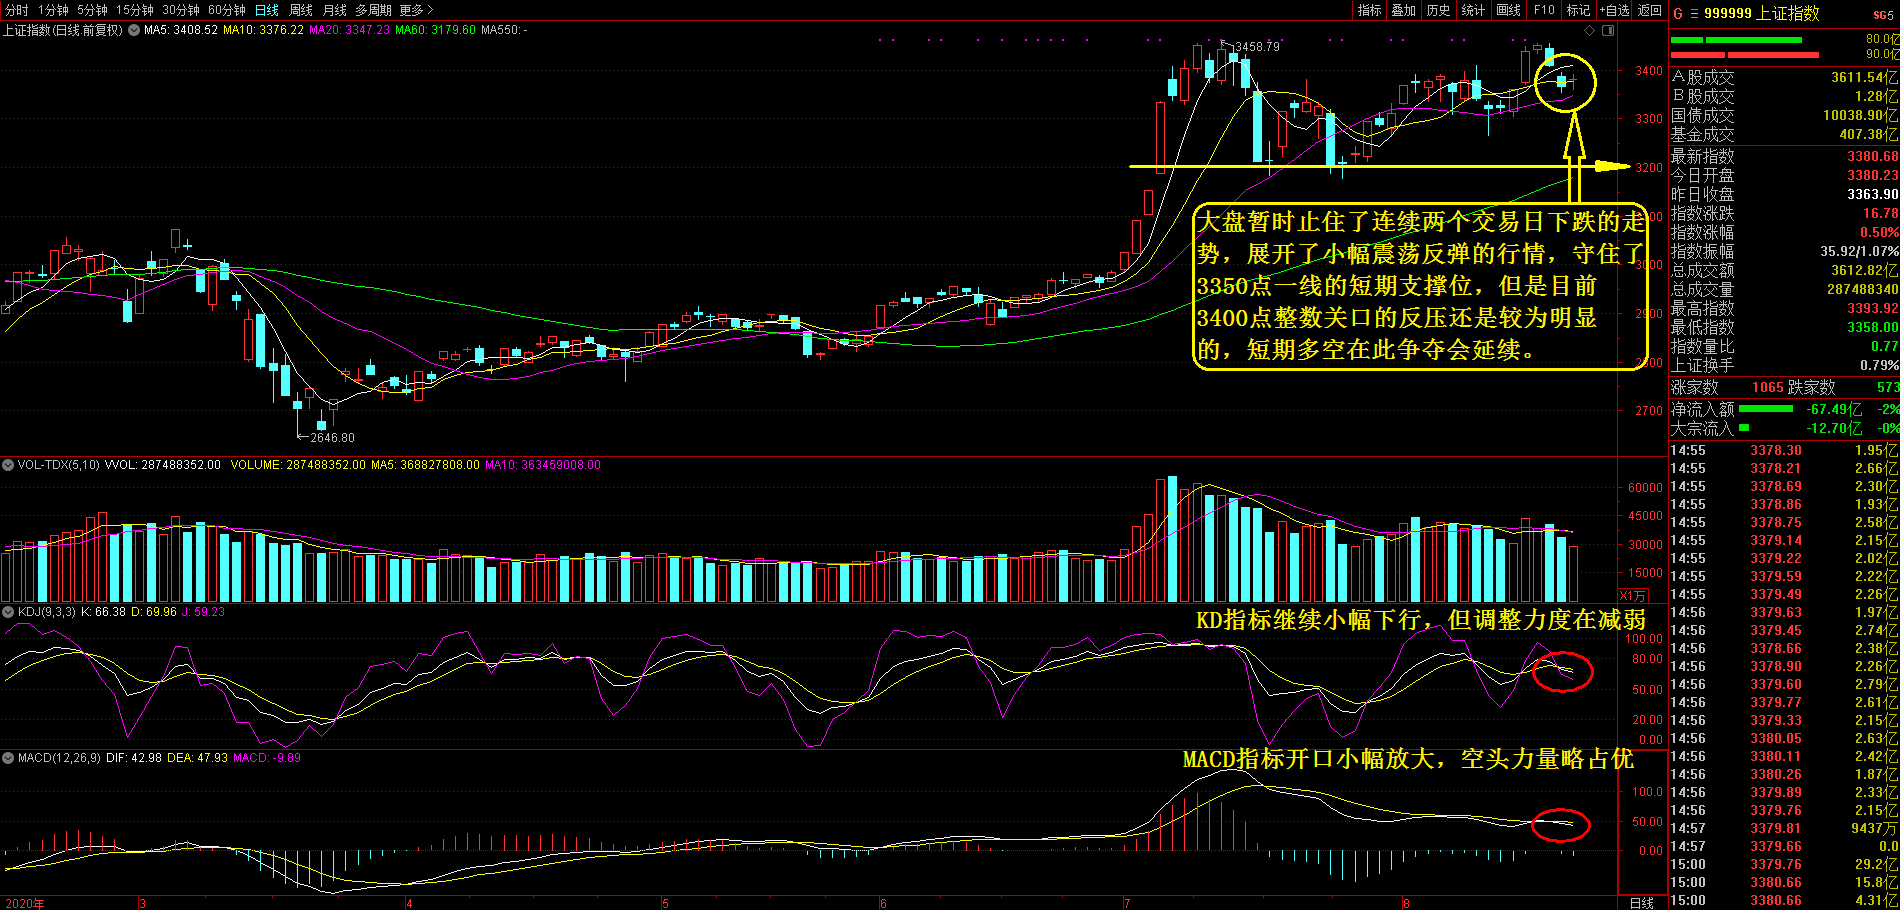
Task: Select the 日线 daily period tab
Action: 267,10
